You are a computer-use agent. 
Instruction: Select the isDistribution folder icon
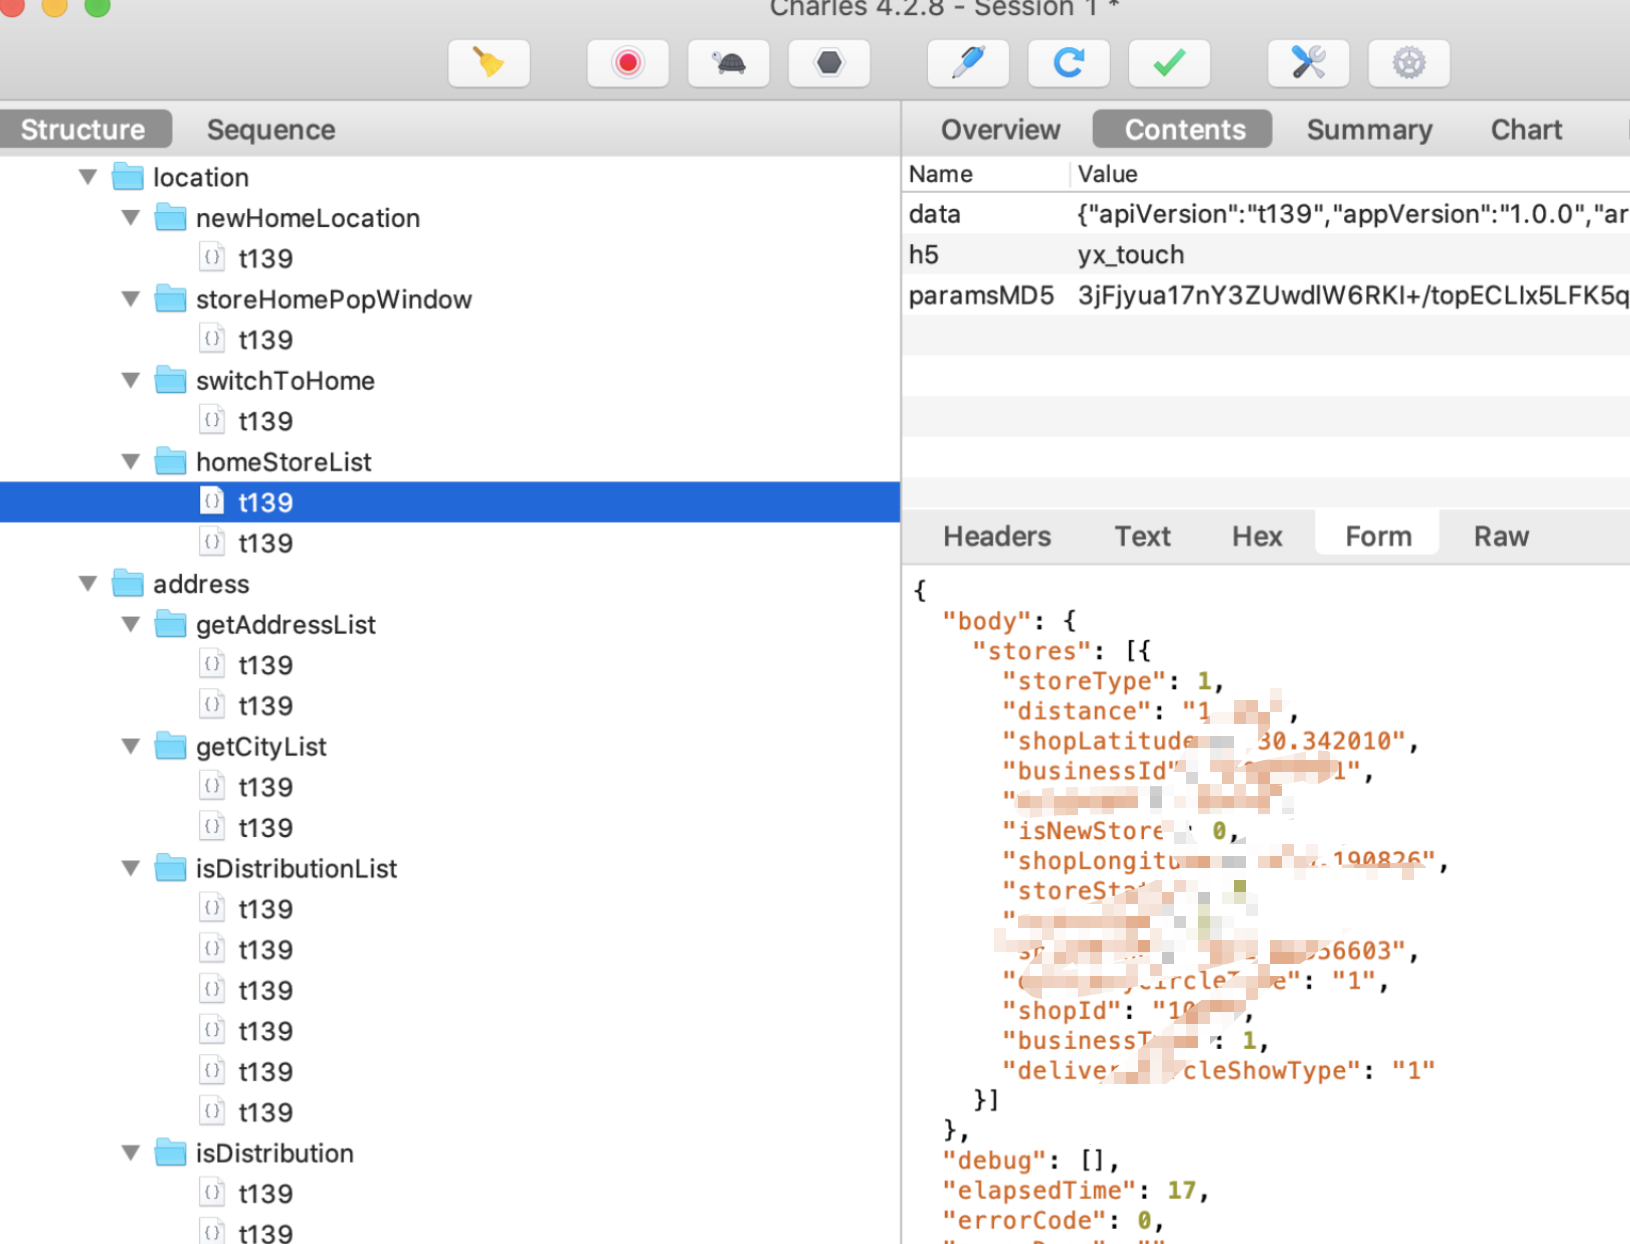[x=171, y=1153]
